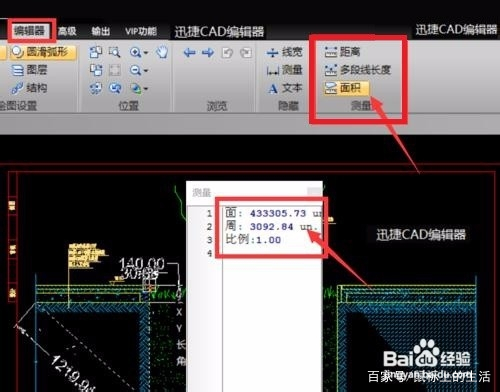Click overlapping squares icon beside zoom-window magnifier

point(96,52)
